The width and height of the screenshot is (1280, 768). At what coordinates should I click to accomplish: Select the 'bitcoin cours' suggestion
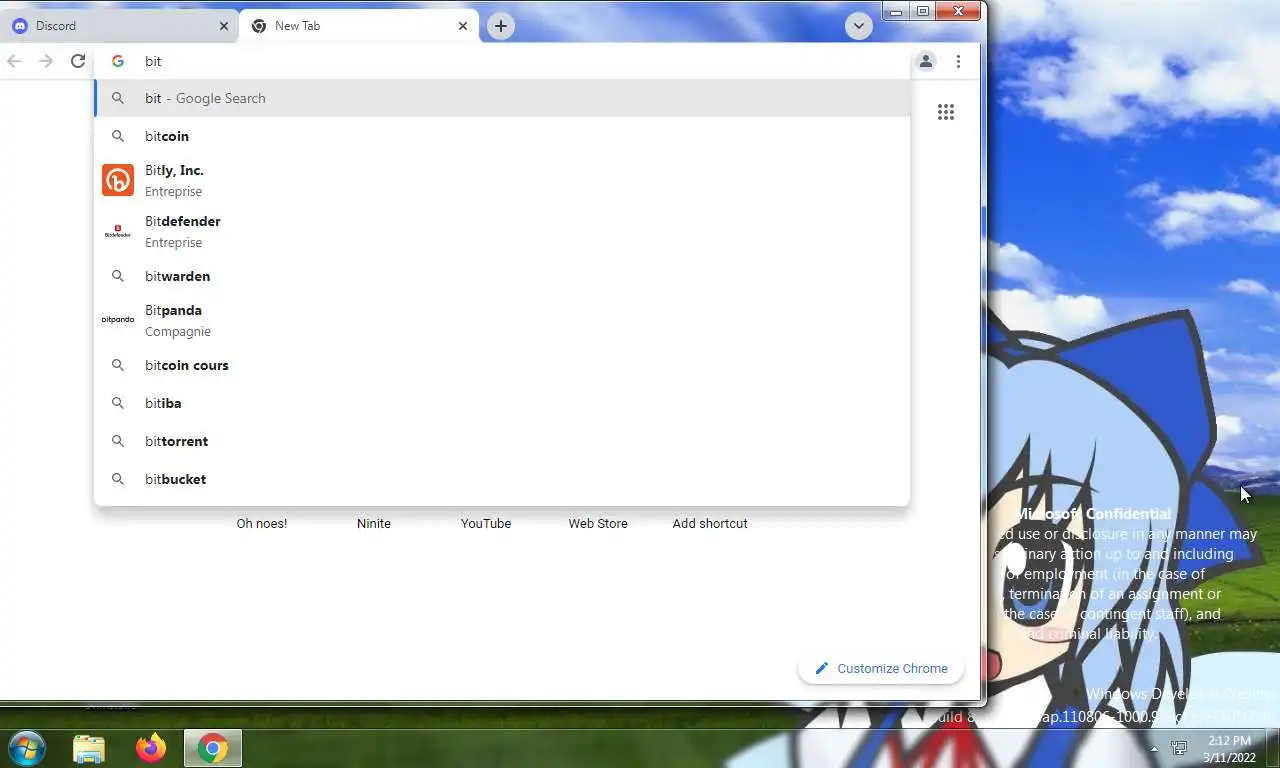[x=502, y=365]
